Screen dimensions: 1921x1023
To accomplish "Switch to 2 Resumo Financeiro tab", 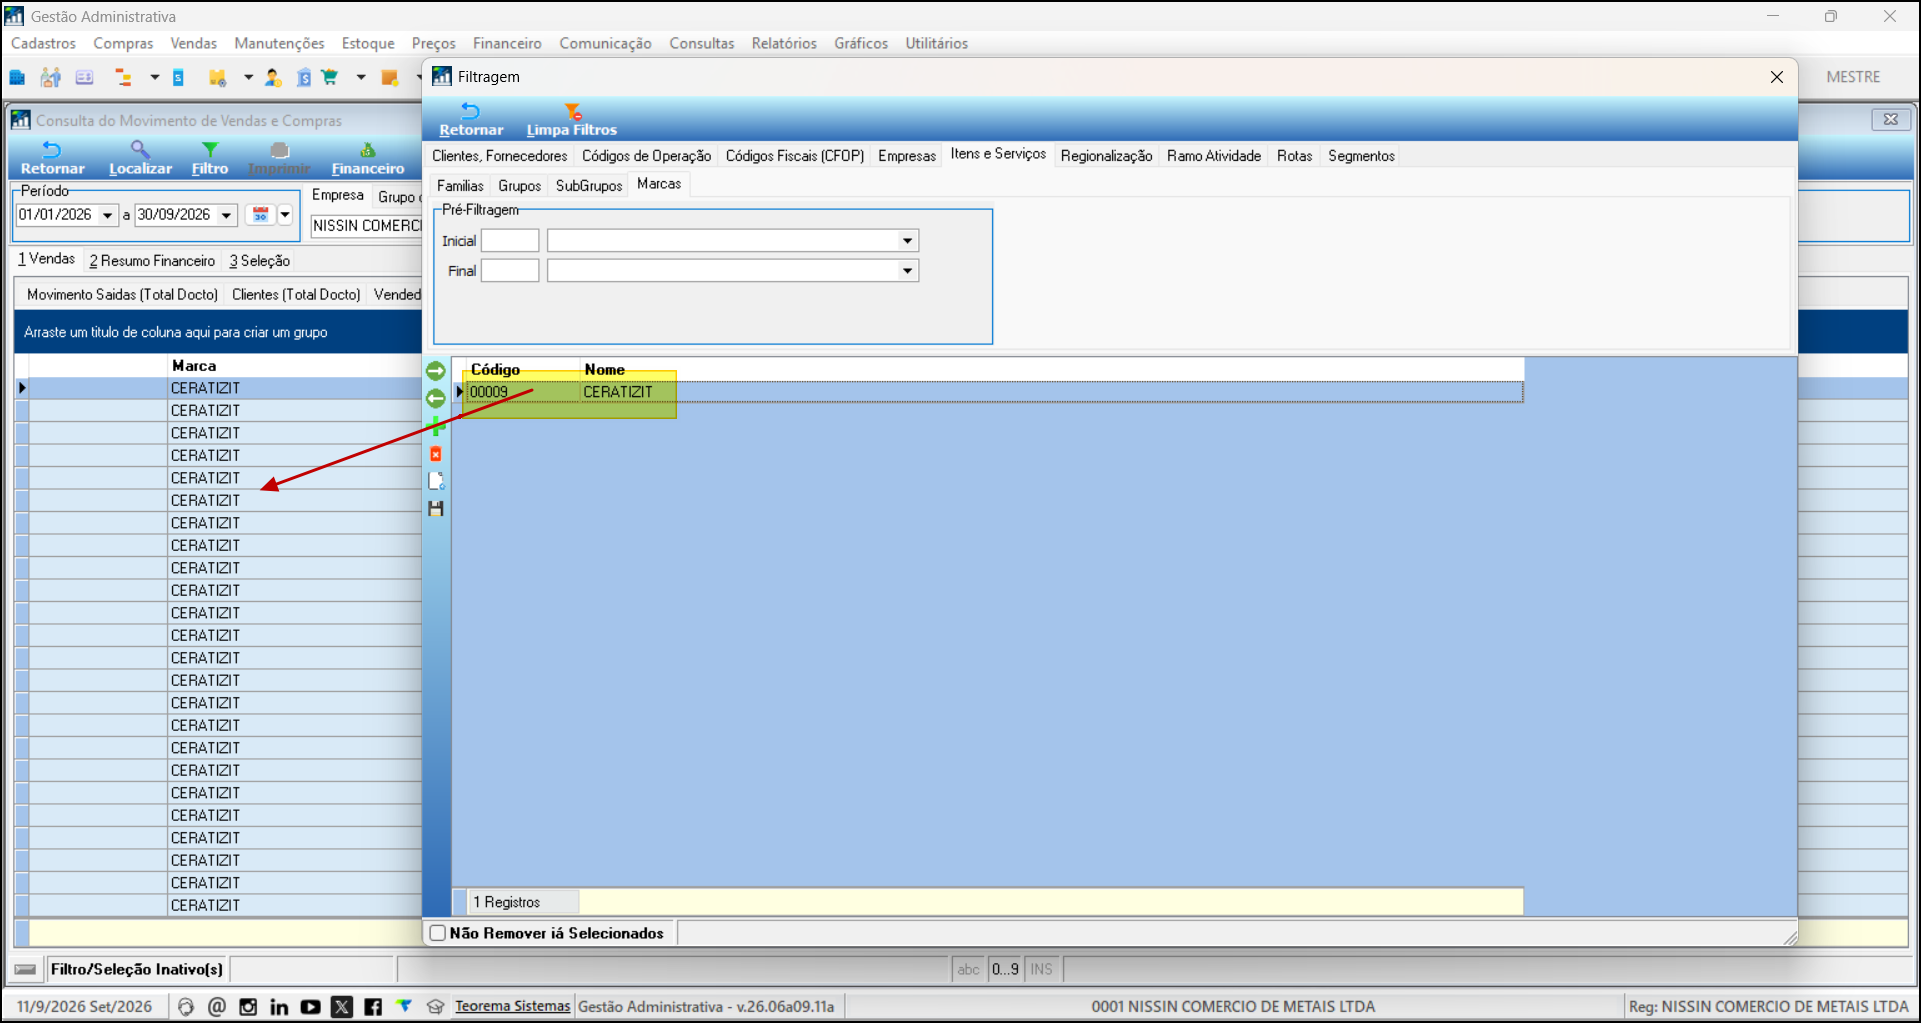I will [152, 261].
